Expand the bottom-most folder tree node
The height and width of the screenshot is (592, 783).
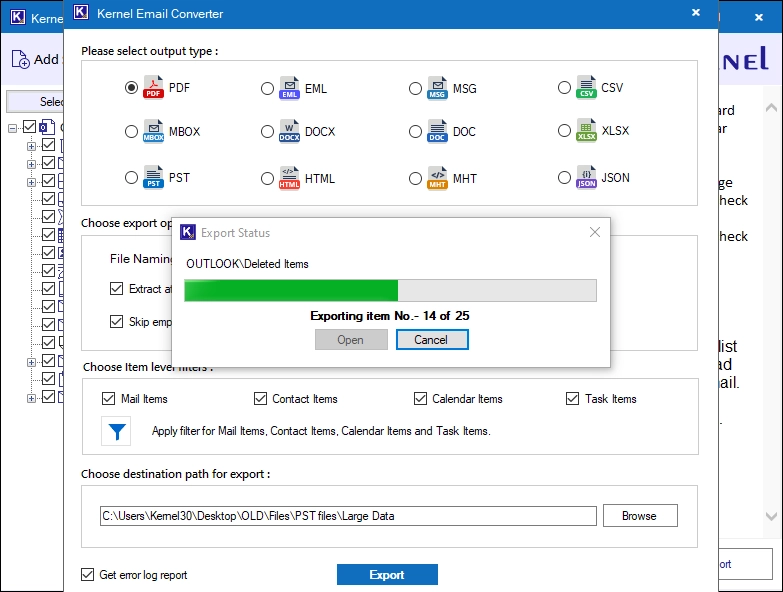[x=31, y=398]
